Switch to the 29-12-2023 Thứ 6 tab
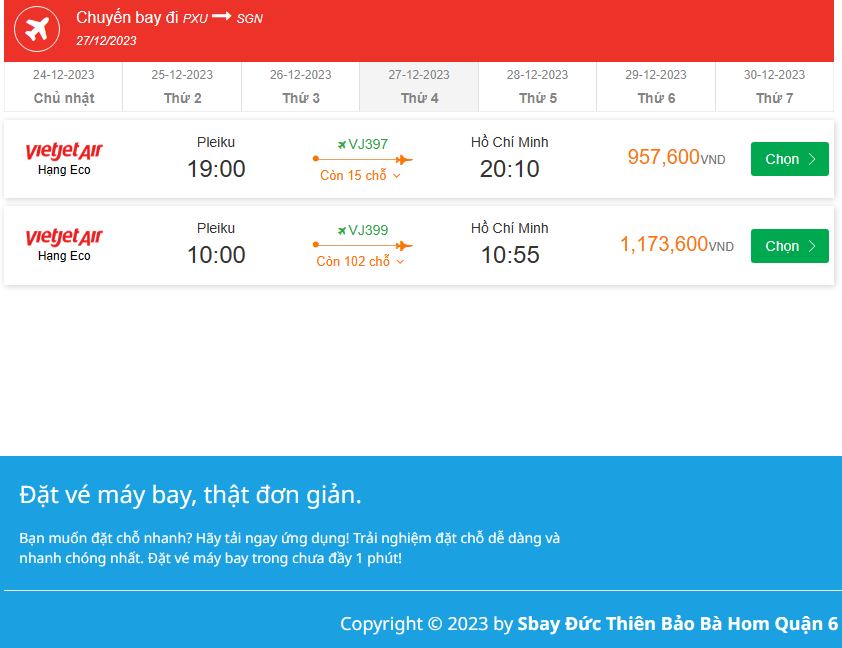The height and width of the screenshot is (648, 842). click(x=656, y=87)
